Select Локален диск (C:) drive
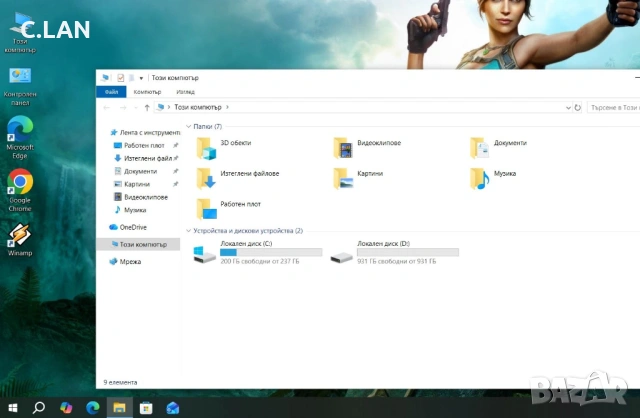The width and height of the screenshot is (640, 418). pos(257,253)
